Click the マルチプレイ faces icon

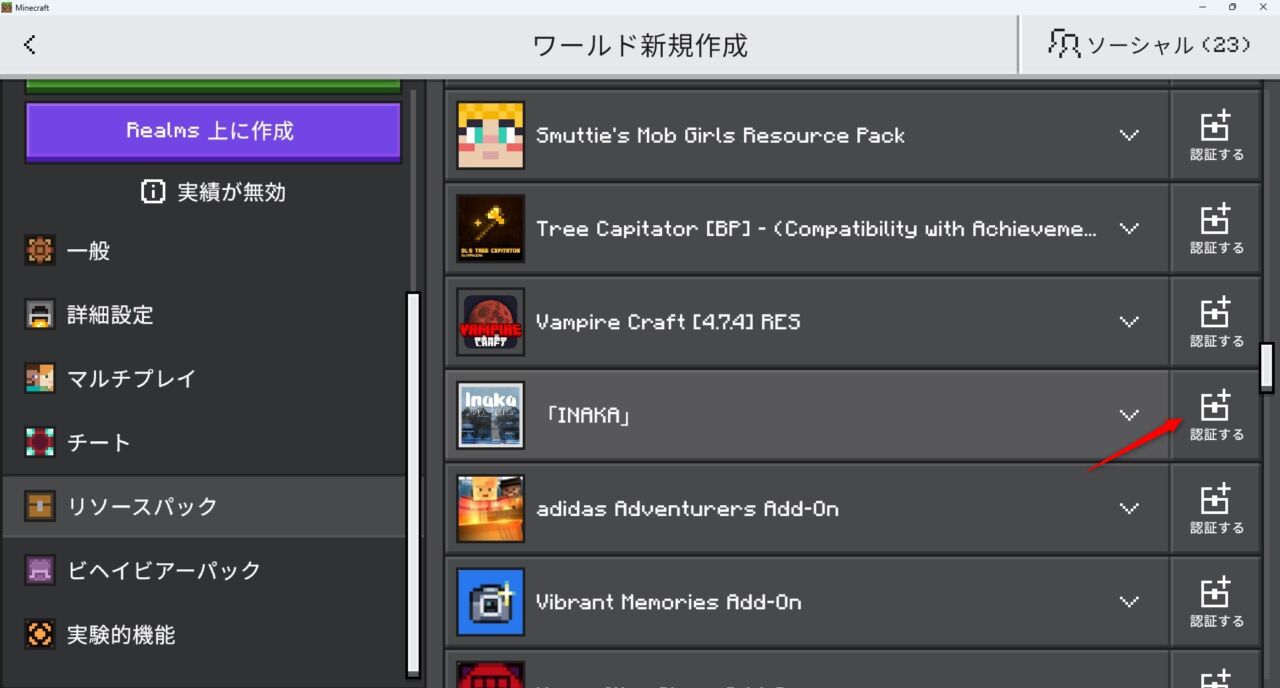[40, 379]
